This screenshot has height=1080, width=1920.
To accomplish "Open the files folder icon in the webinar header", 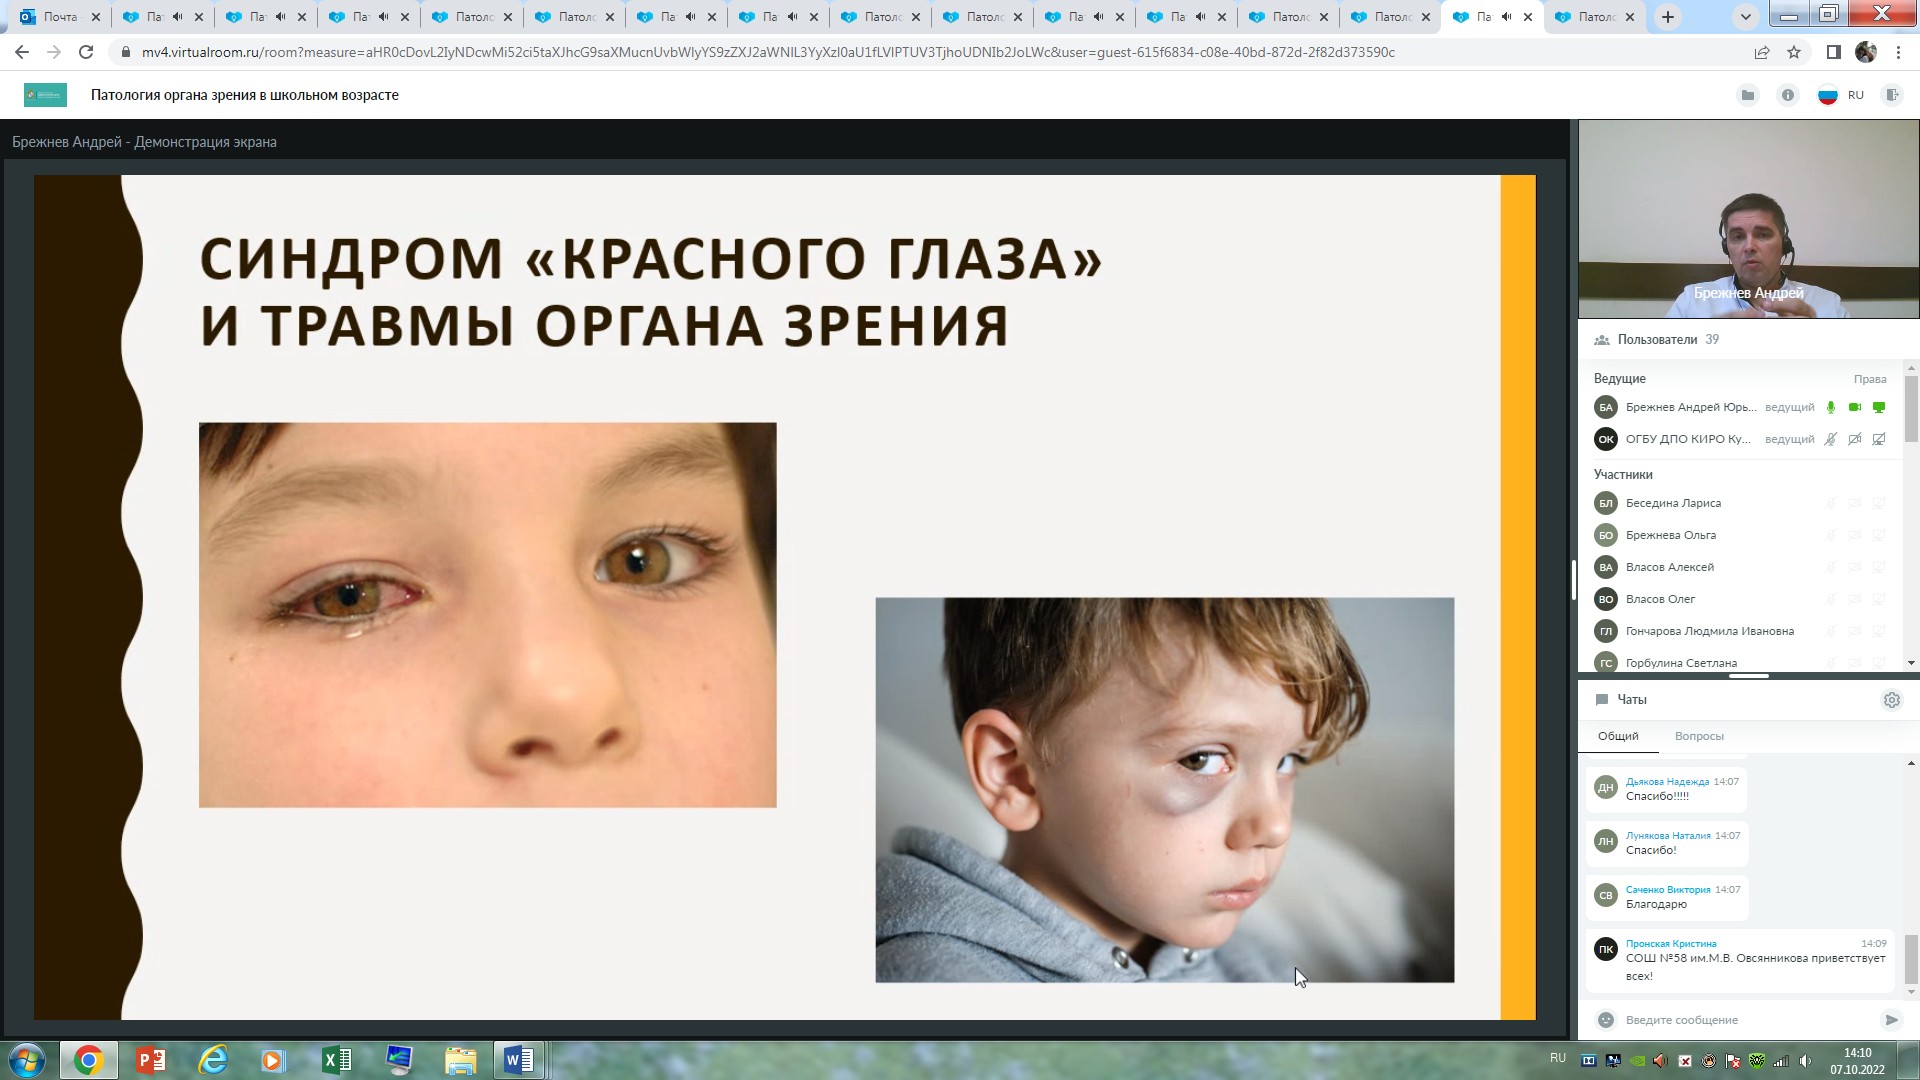I will [x=1748, y=95].
